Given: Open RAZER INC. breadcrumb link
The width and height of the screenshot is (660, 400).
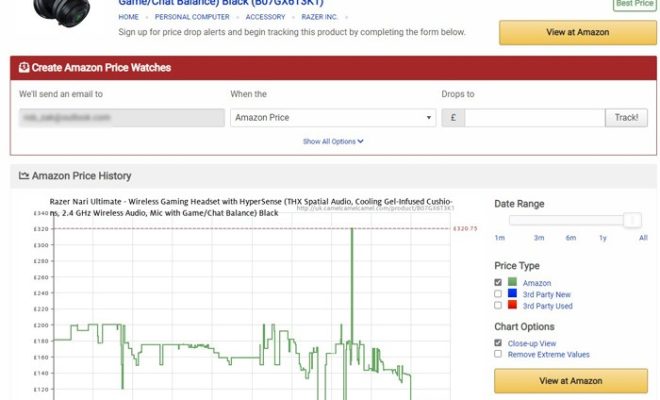Looking at the screenshot, I should point(319,17).
